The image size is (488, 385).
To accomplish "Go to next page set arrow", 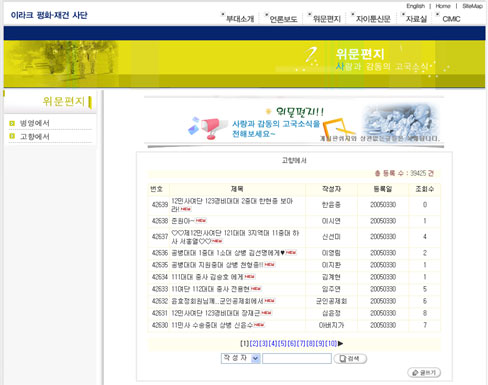I will pyautogui.click(x=340, y=343).
